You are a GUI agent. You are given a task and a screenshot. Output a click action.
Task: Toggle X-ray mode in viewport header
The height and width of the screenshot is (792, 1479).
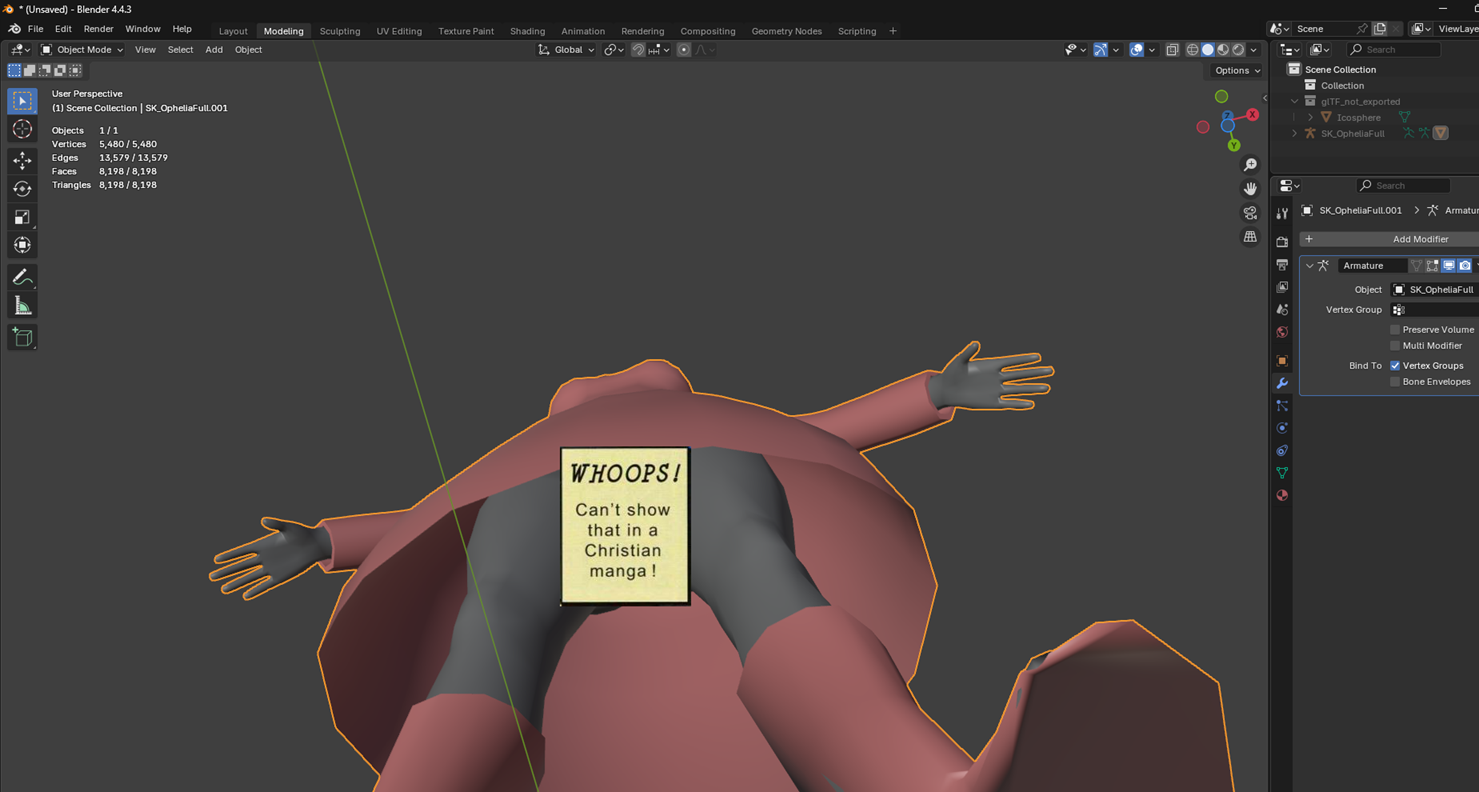click(1172, 49)
